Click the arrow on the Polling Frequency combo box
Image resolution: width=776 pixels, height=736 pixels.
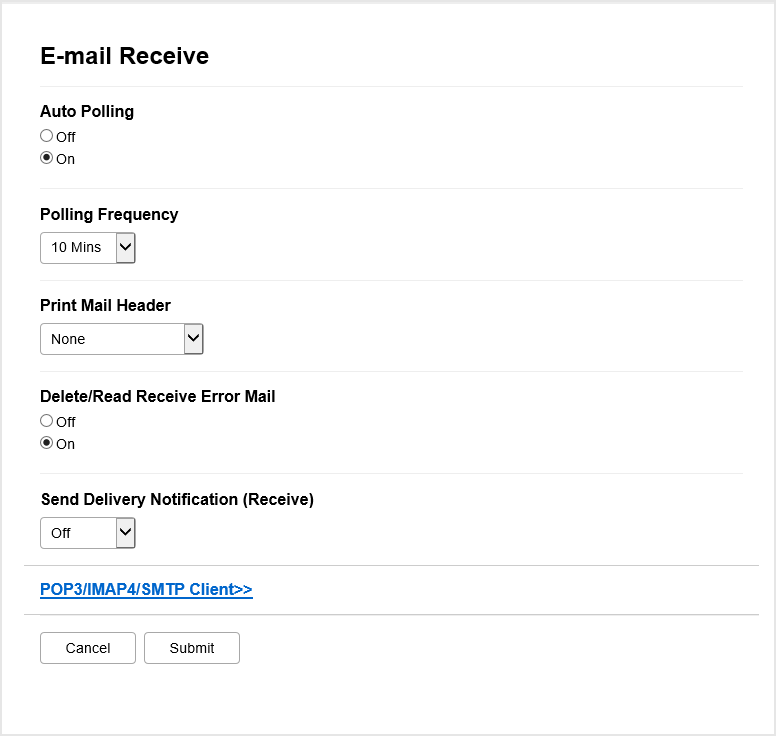[x=125, y=247]
